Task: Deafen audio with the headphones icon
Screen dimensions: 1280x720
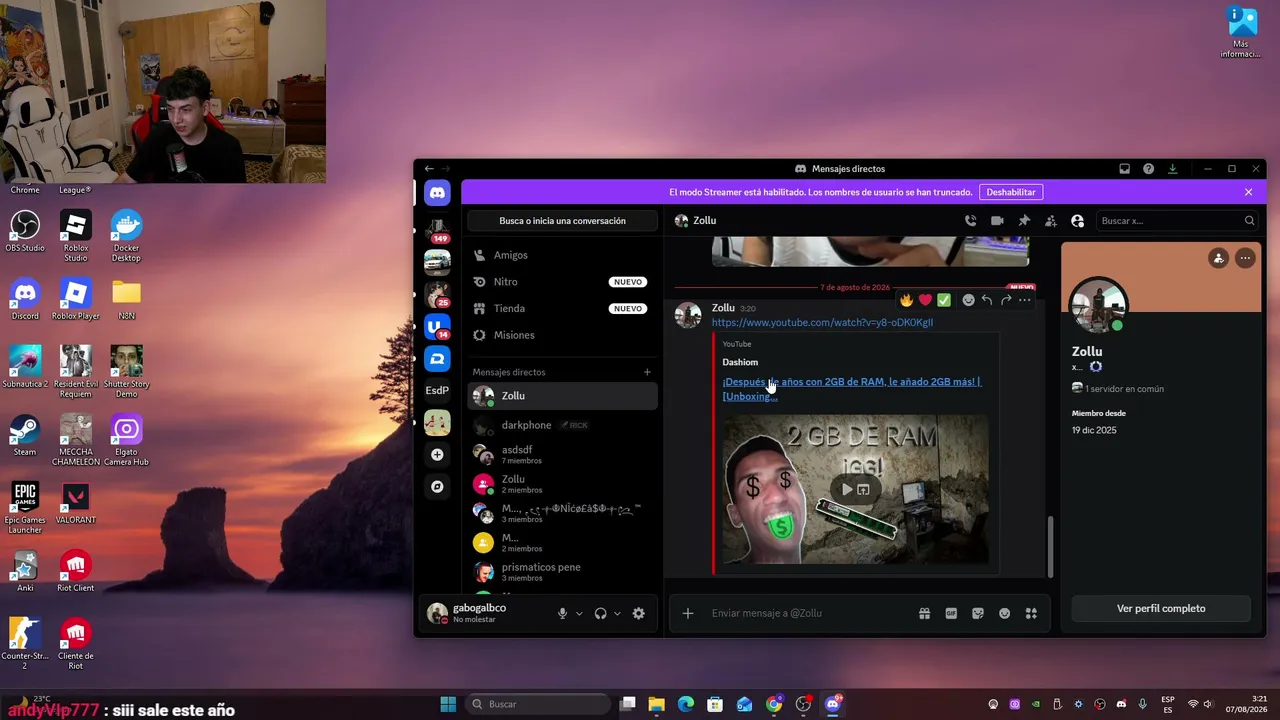Action: 600,614
